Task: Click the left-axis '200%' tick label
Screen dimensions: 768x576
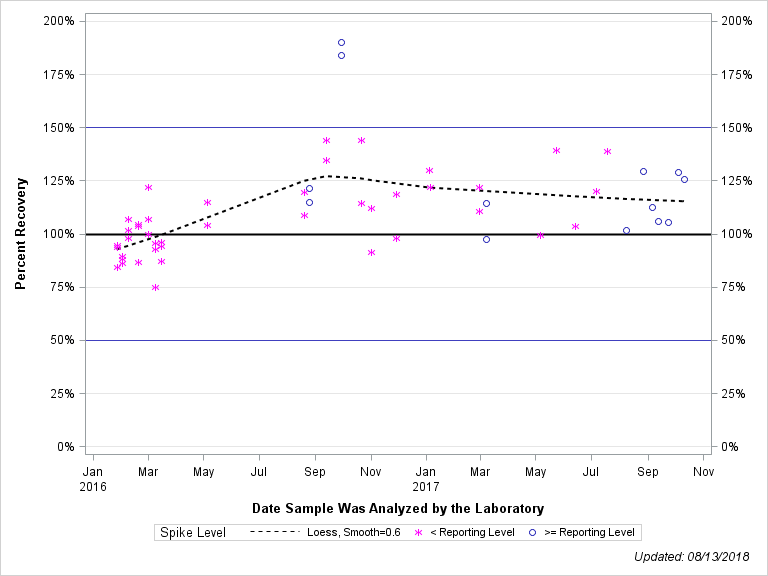Action: (59, 21)
